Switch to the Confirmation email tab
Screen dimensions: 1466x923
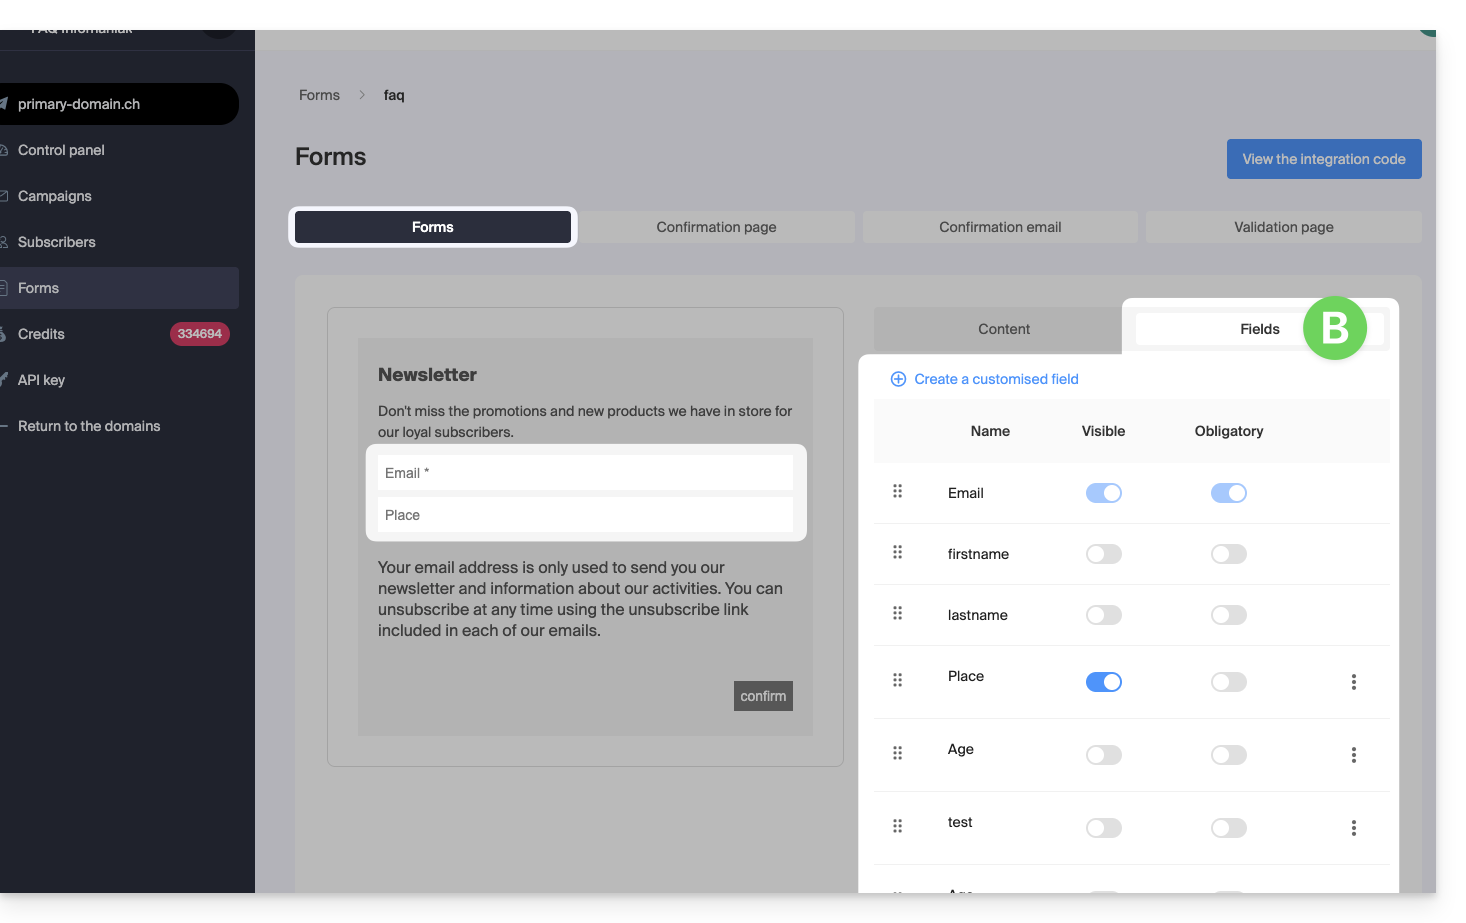(x=999, y=227)
